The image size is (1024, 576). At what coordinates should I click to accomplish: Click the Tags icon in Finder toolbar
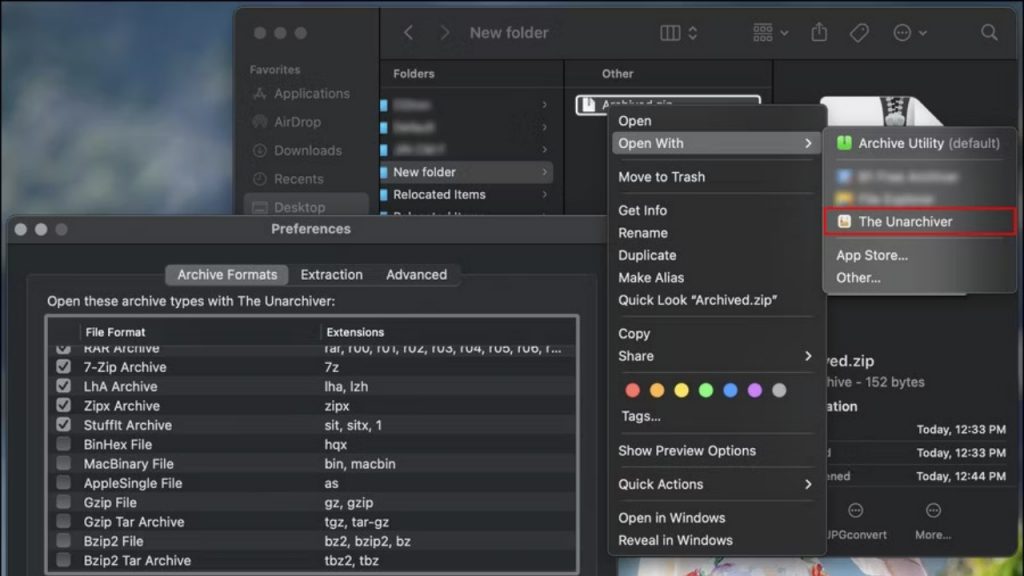tap(858, 33)
